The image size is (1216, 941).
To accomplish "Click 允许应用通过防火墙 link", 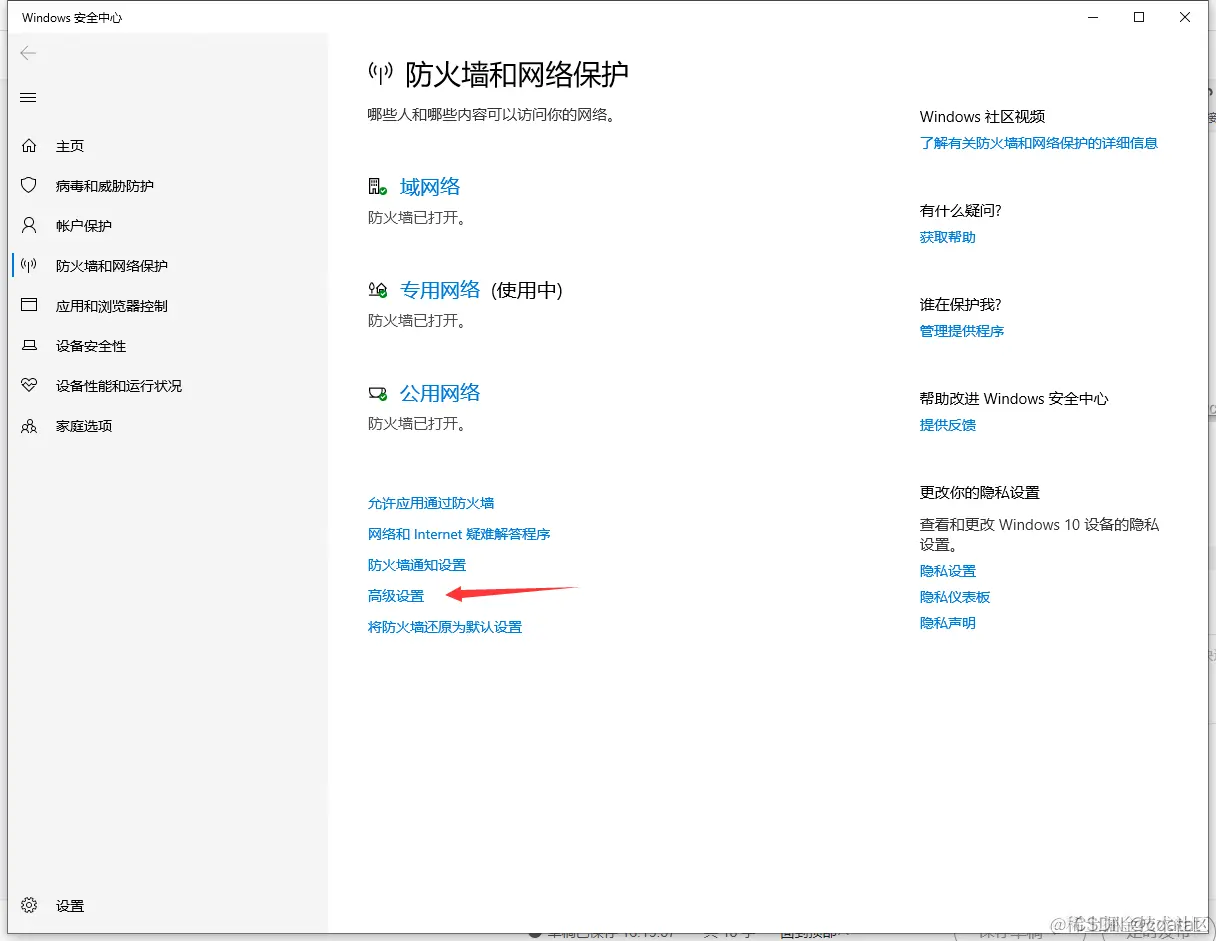I will click(431, 503).
